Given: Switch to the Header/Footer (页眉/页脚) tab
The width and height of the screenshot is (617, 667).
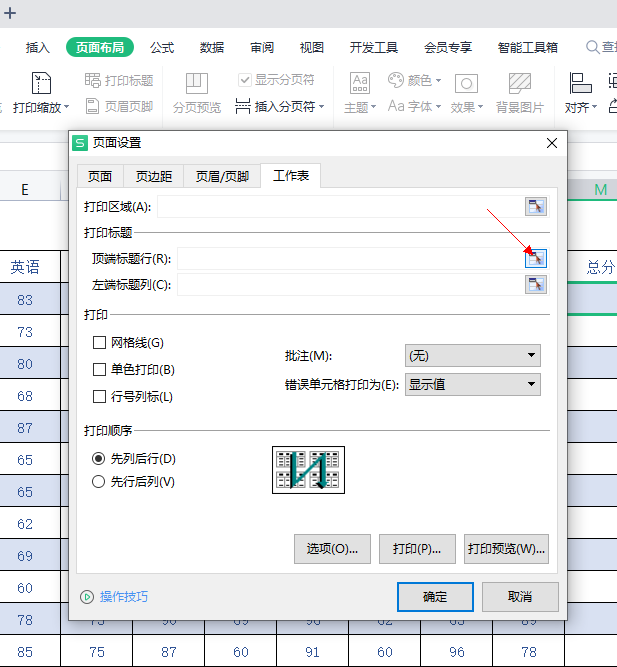Looking at the screenshot, I should pyautogui.click(x=222, y=176).
